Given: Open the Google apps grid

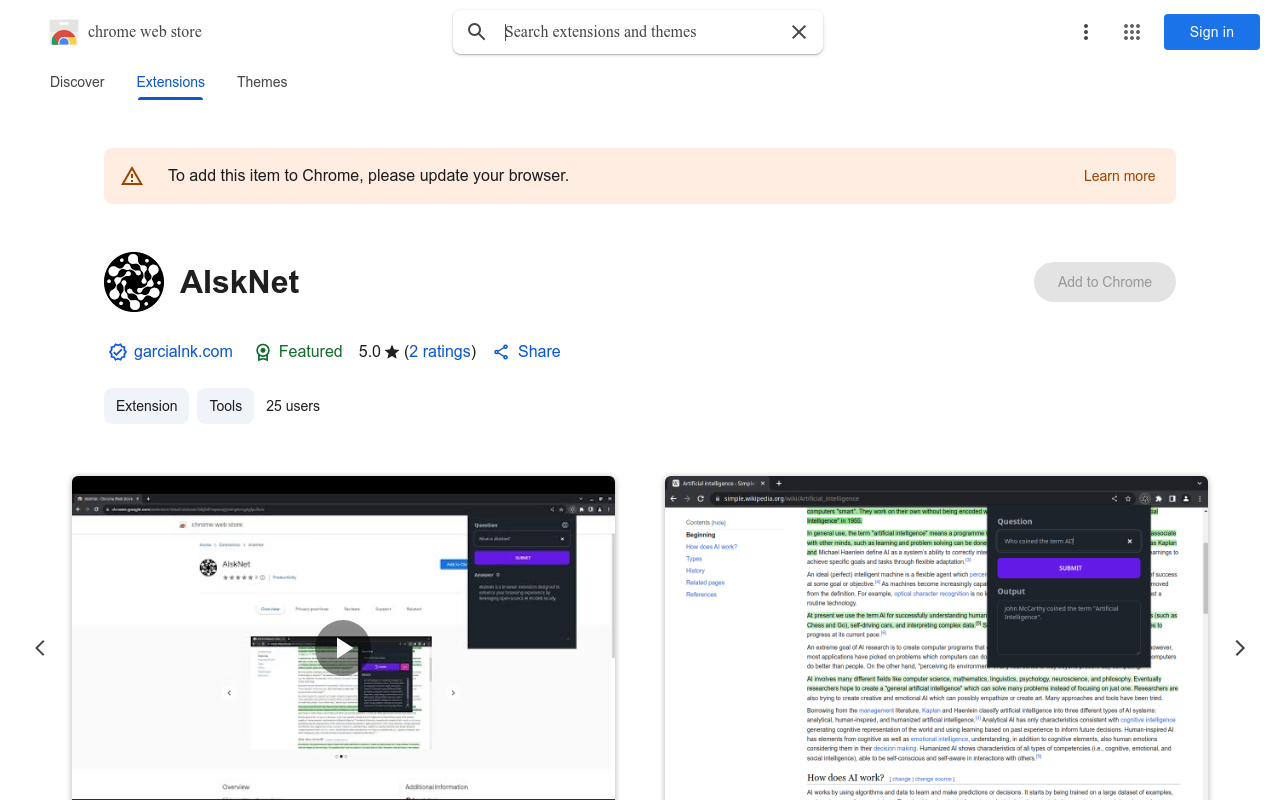Looking at the screenshot, I should [x=1132, y=32].
